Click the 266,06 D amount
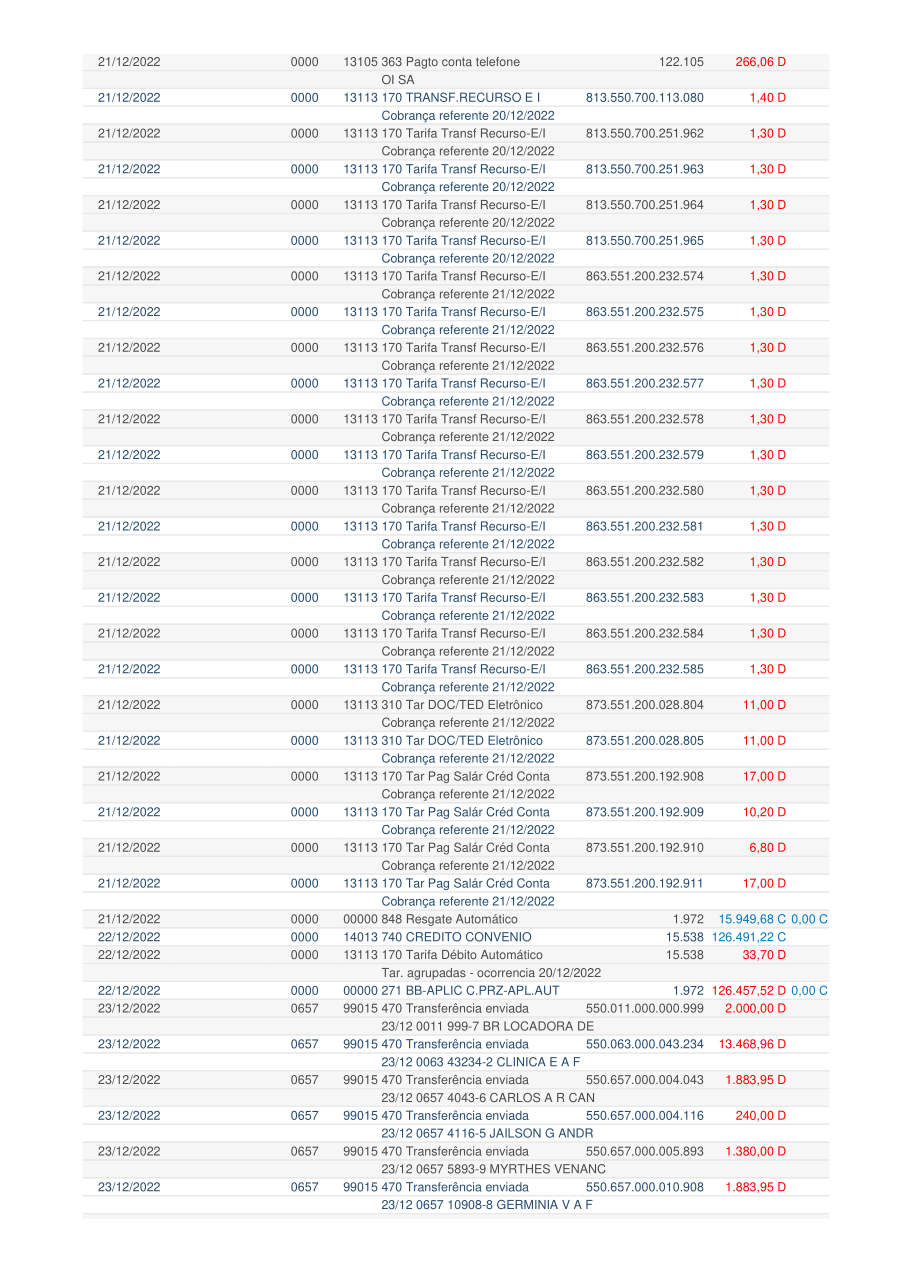 pyautogui.click(x=760, y=62)
